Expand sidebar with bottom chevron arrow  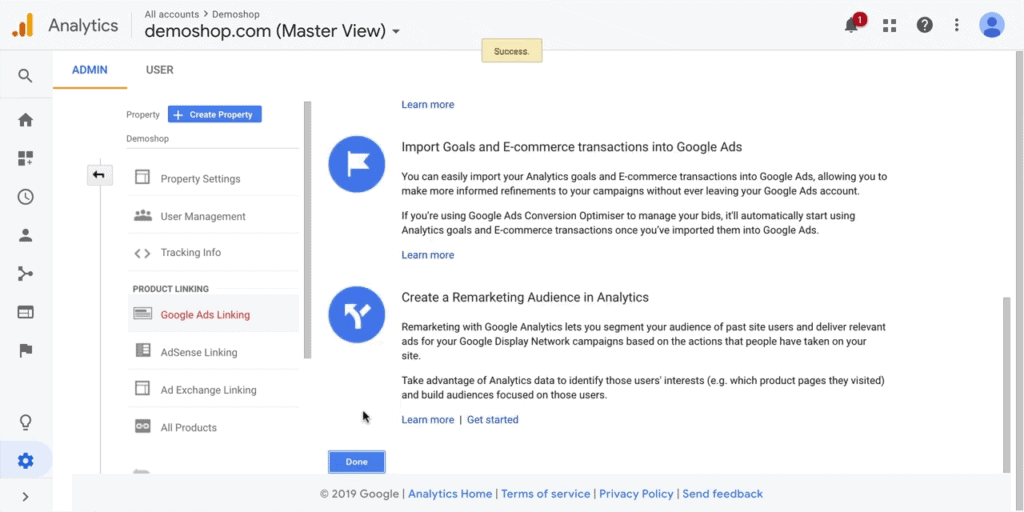click(25, 497)
